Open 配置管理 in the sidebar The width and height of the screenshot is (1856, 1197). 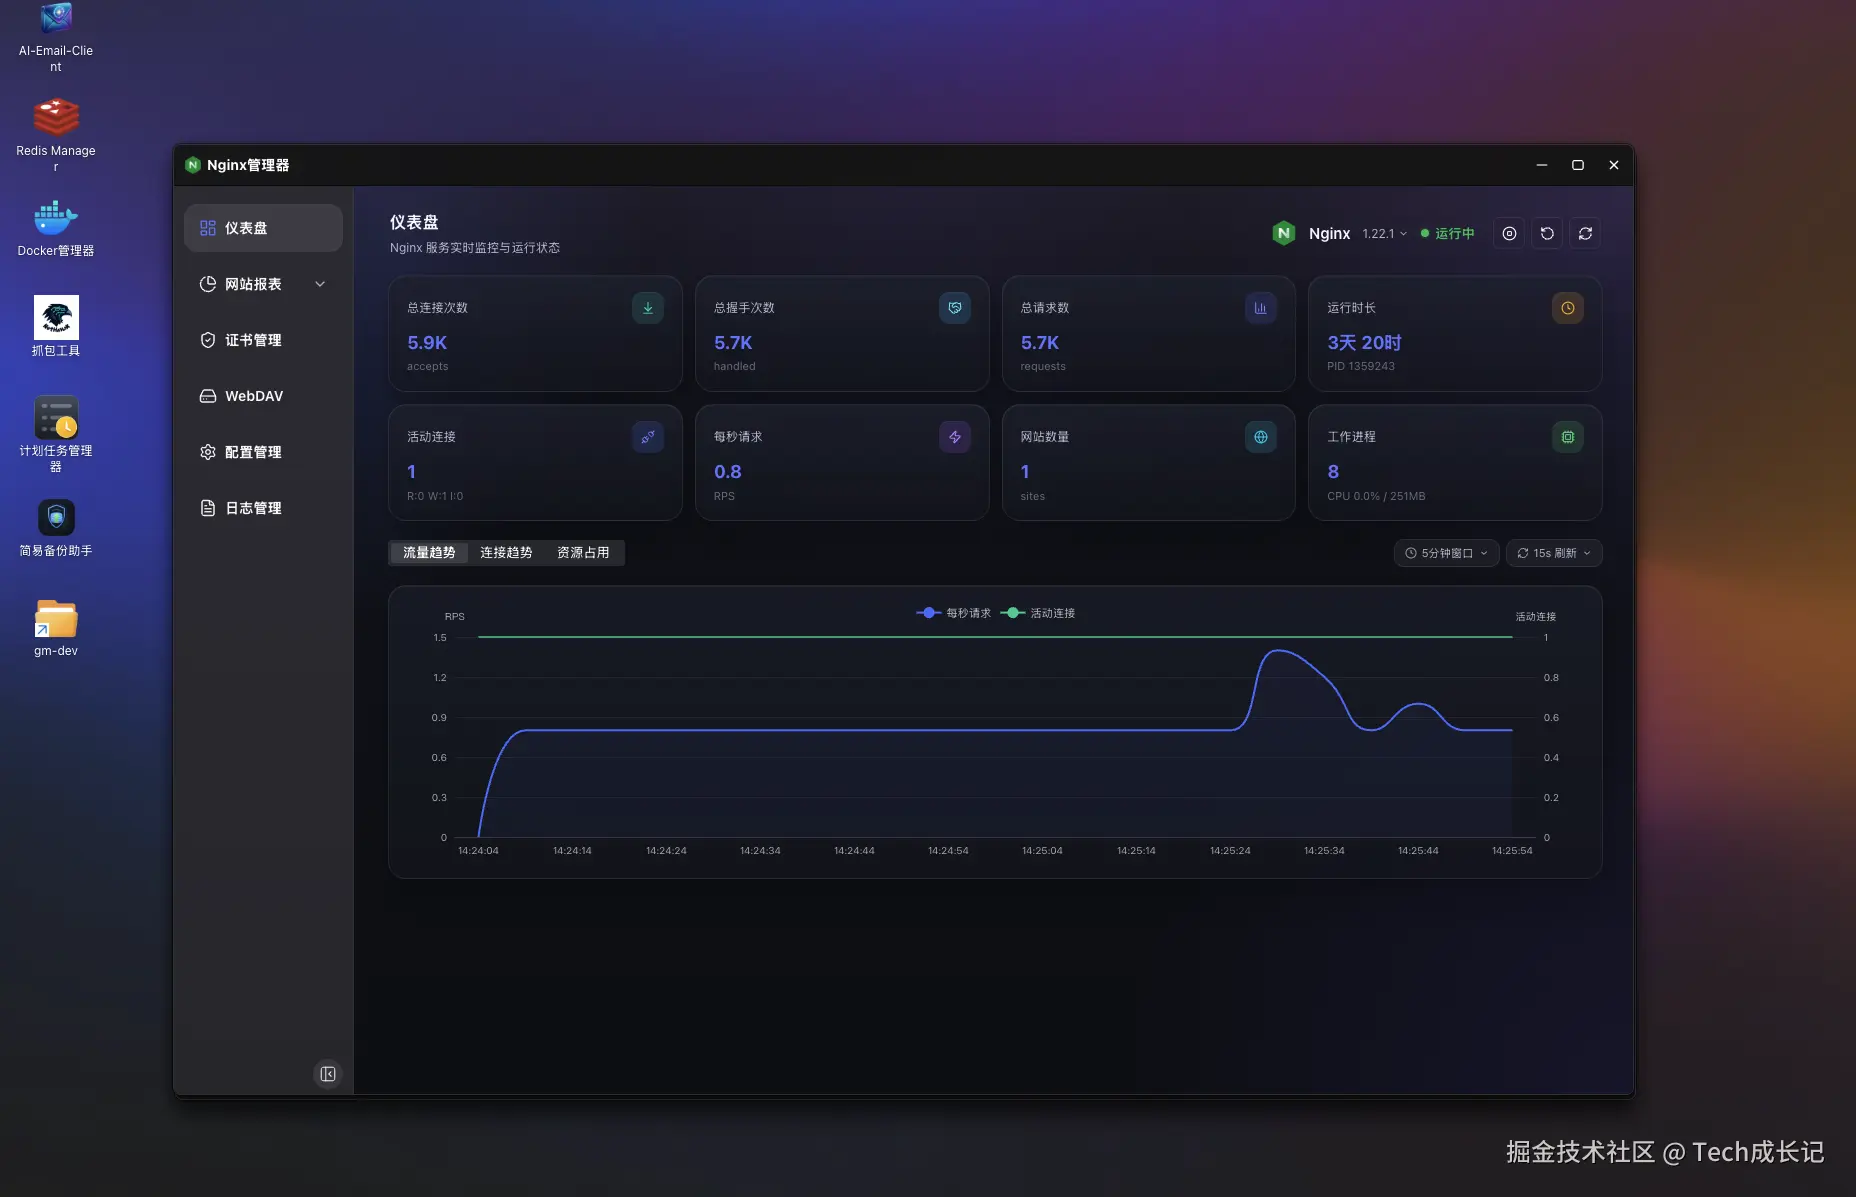click(x=263, y=452)
